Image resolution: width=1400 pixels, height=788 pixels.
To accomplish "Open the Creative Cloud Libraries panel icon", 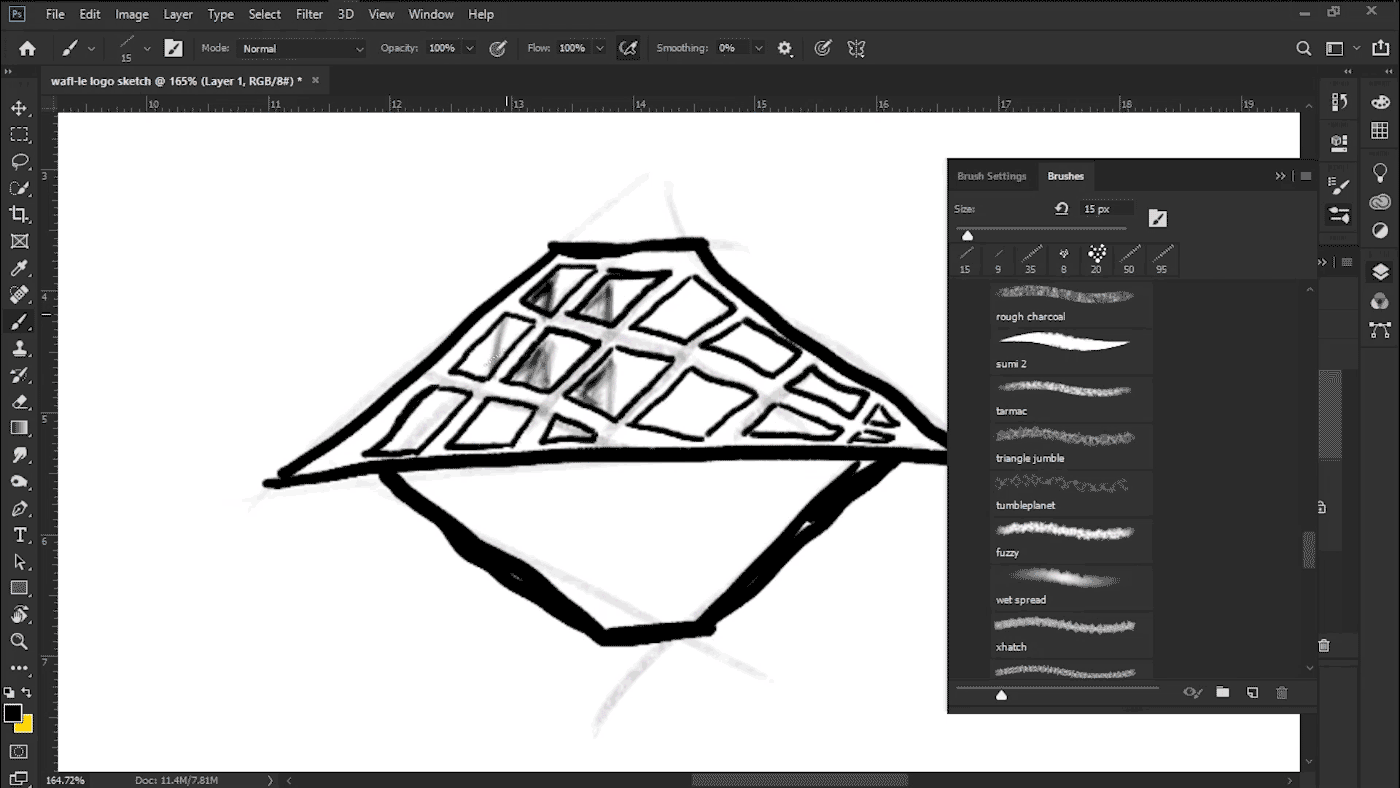I will click(x=1380, y=201).
